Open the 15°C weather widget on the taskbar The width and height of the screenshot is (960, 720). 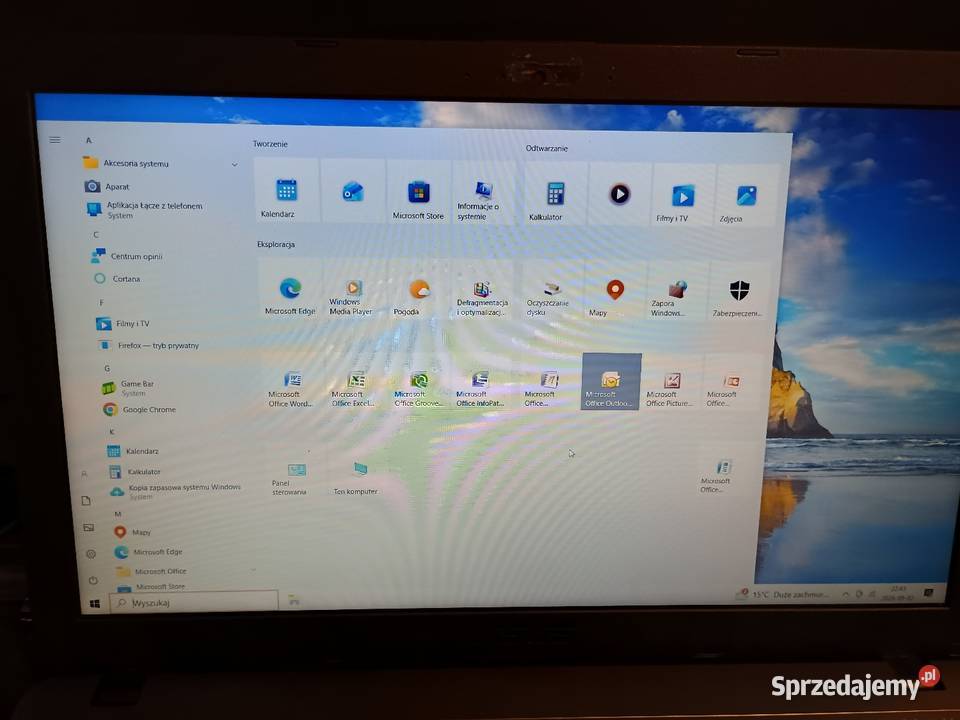point(784,594)
